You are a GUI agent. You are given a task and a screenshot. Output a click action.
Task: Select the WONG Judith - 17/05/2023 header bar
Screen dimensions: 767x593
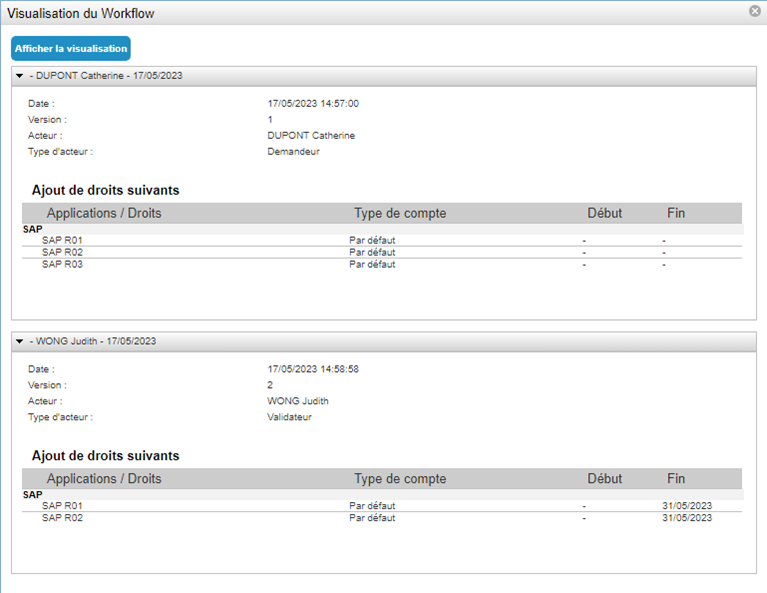tap(384, 342)
